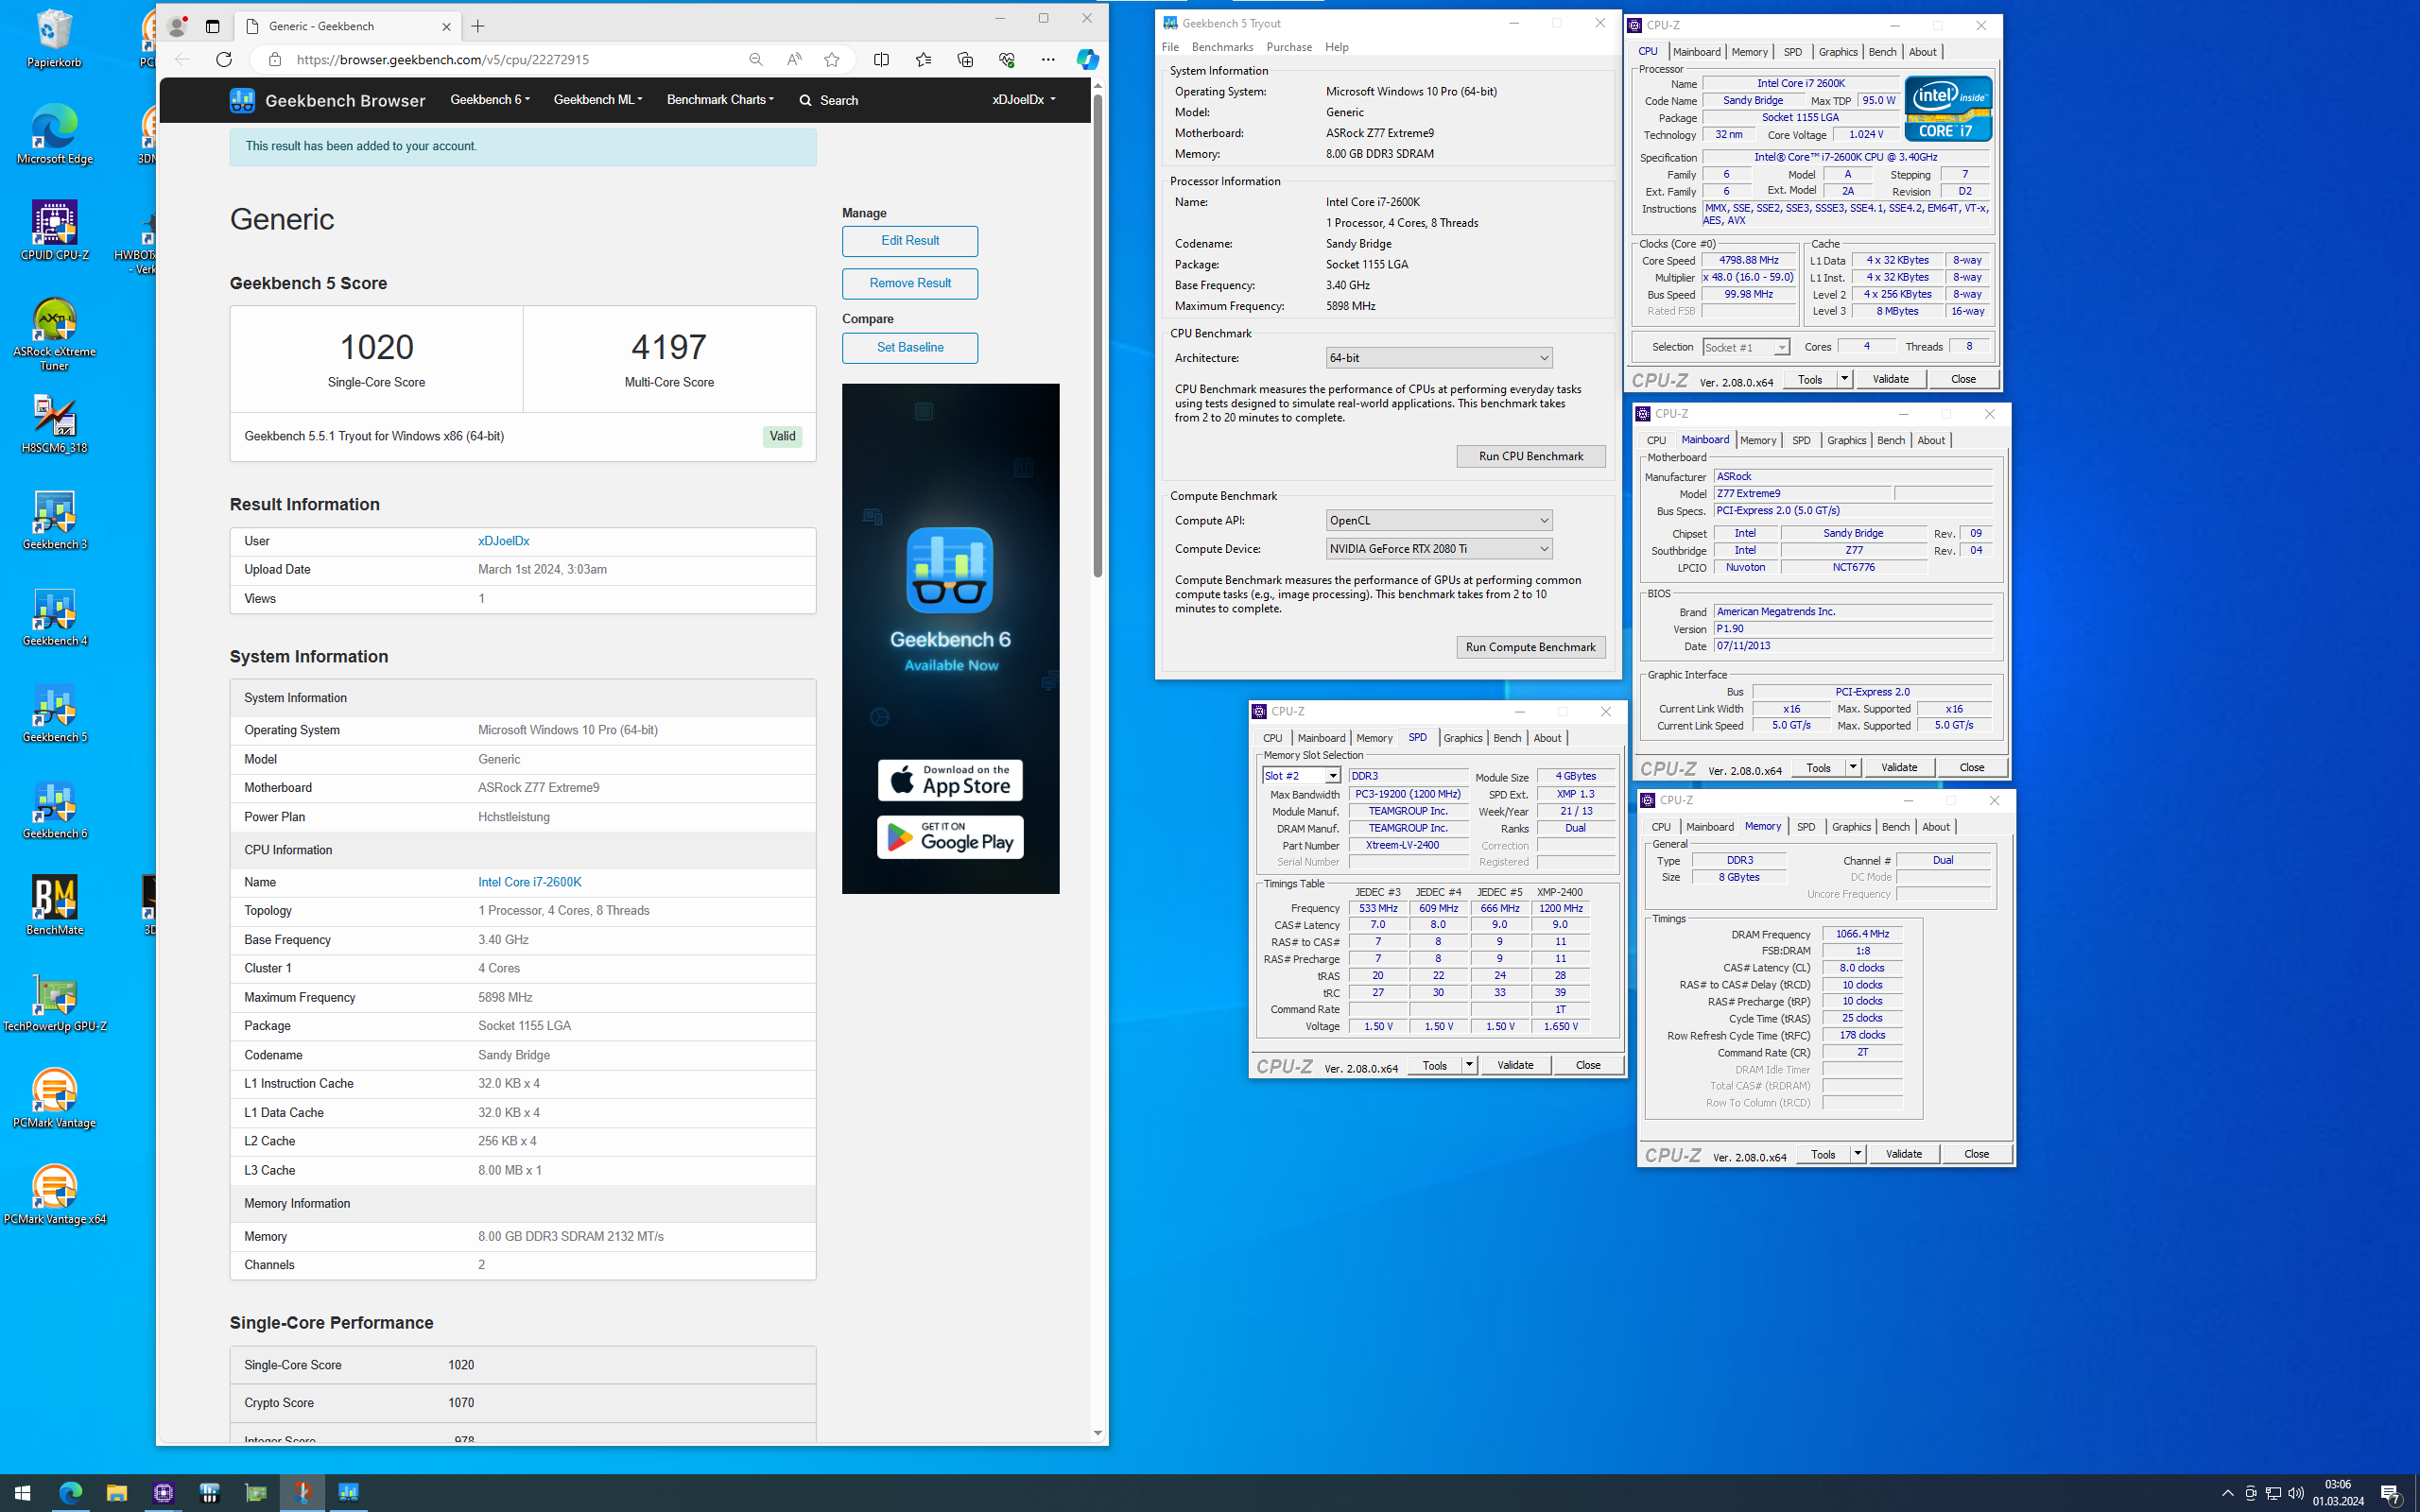The image size is (2420, 1512).
Task: Open BenchMate desktop shortcut
Action: tap(54, 905)
